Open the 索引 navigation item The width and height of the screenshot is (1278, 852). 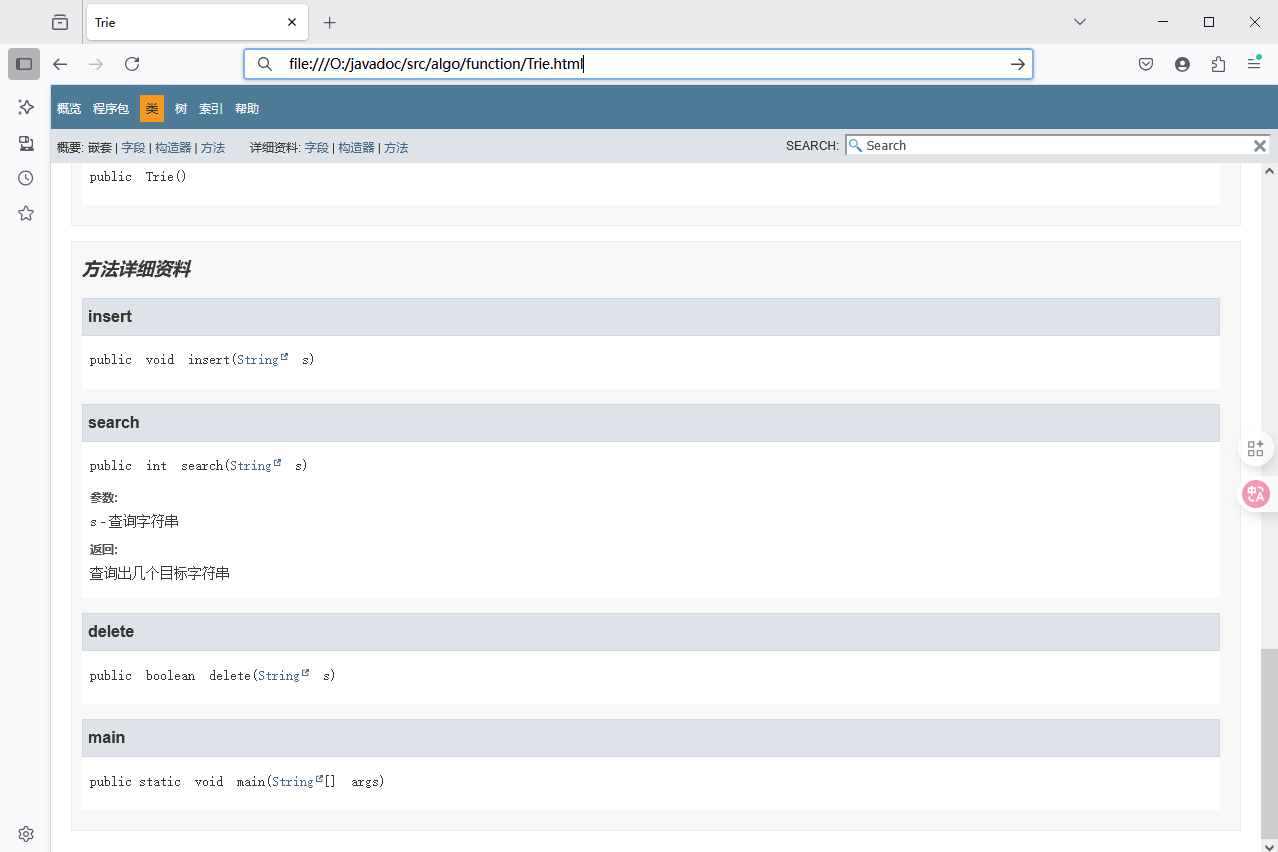click(x=211, y=108)
